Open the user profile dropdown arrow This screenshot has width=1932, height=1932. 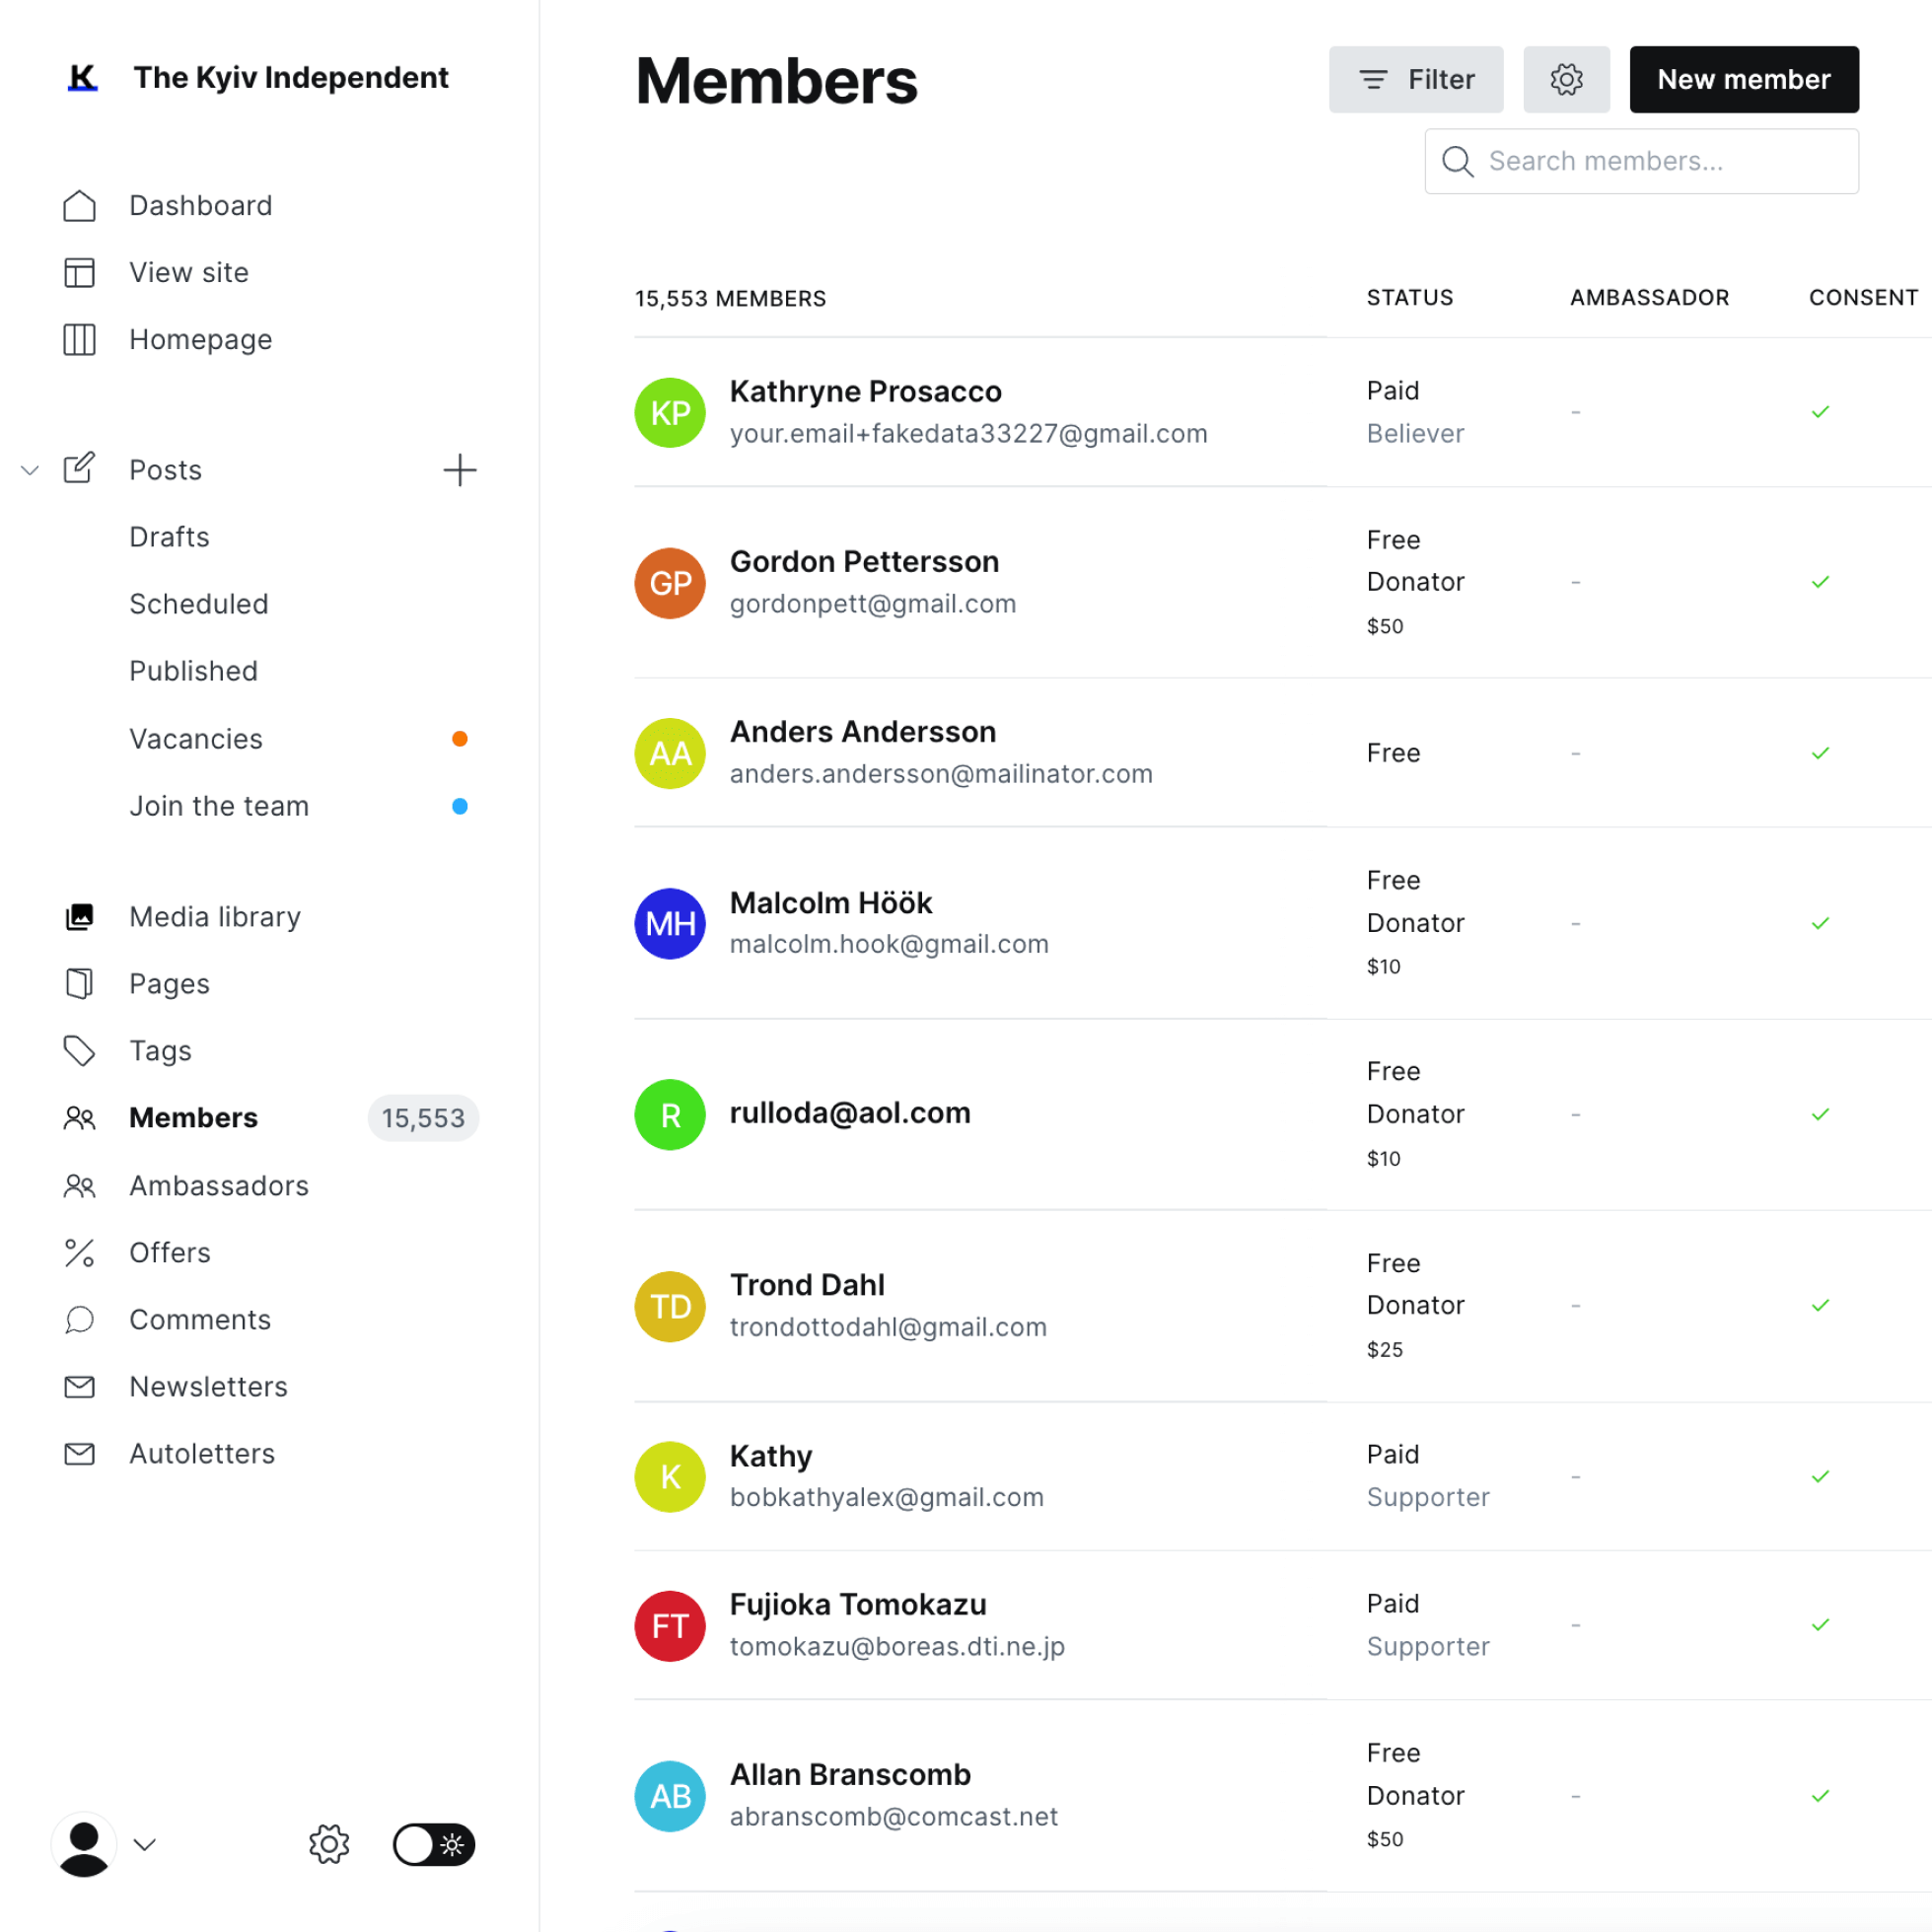point(145,1844)
